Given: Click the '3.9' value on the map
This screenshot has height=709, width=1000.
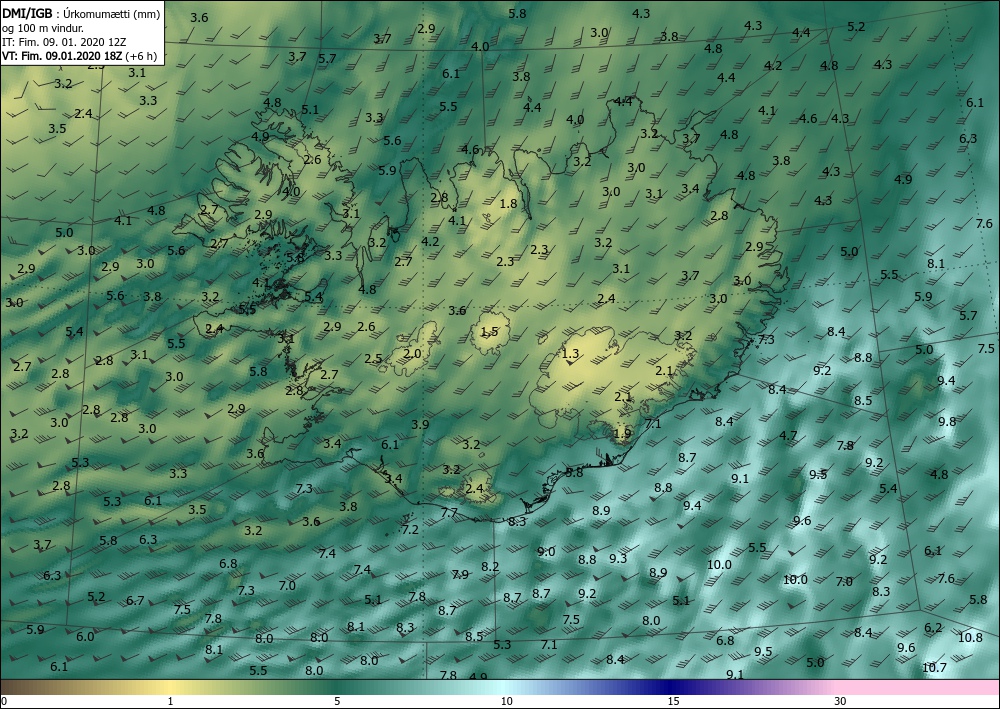Looking at the screenshot, I should pyautogui.click(x=420, y=424).
